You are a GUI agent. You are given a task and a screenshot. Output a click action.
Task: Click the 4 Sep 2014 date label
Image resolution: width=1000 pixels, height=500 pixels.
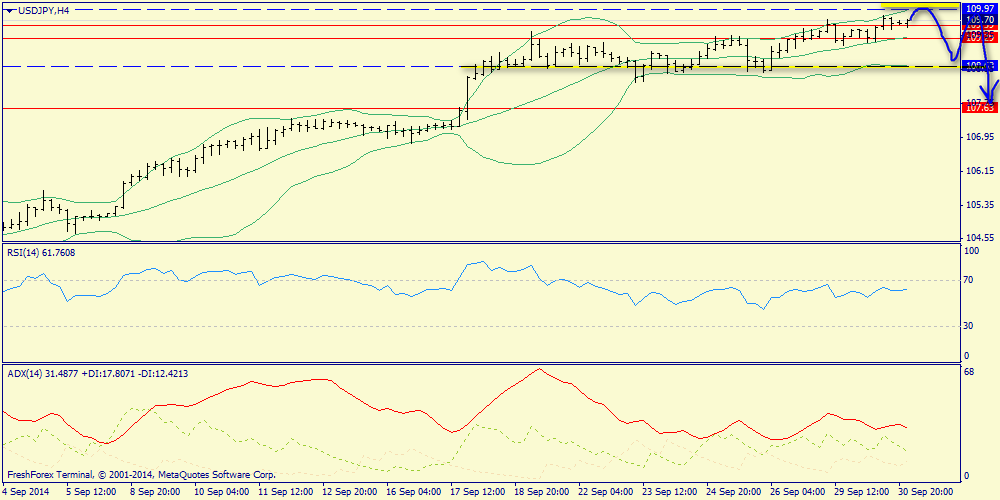pyautogui.click(x=25, y=493)
